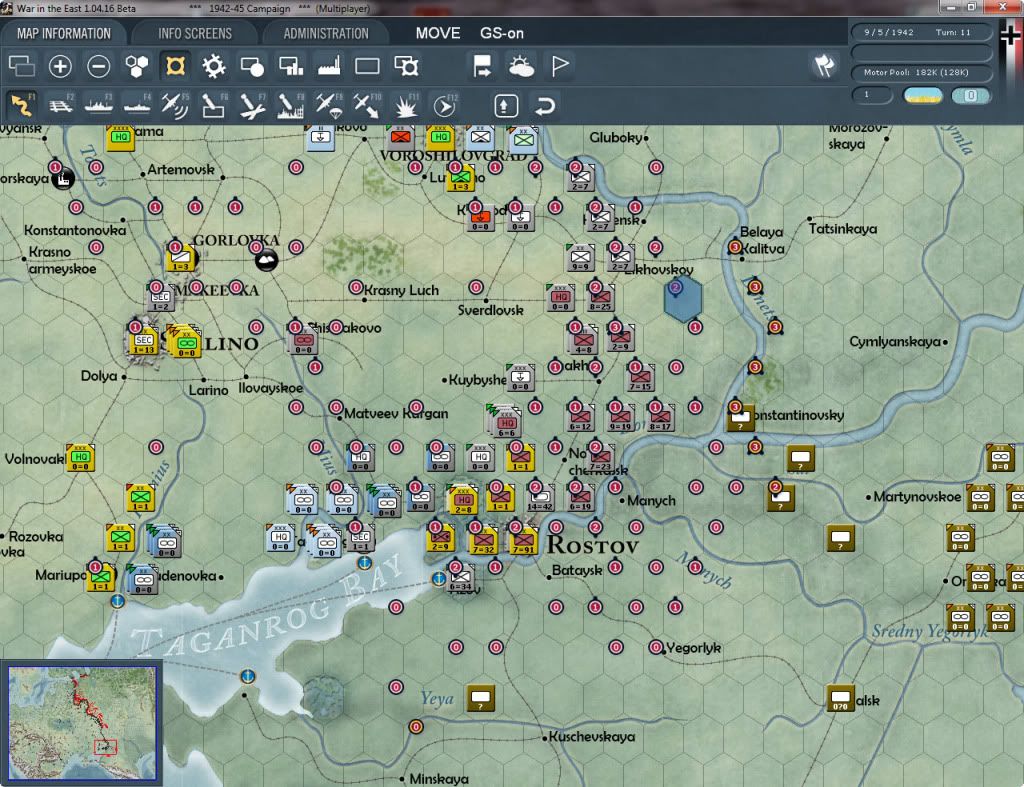Select the F1 move mode icon
This screenshot has width=1024, height=787.
coord(22,105)
